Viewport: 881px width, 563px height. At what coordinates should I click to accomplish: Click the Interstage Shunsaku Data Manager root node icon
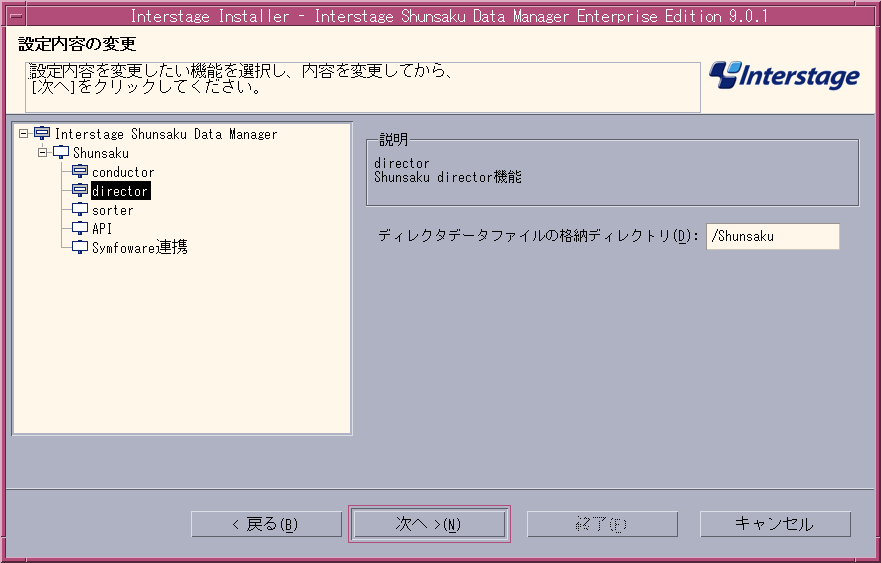click(x=42, y=134)
